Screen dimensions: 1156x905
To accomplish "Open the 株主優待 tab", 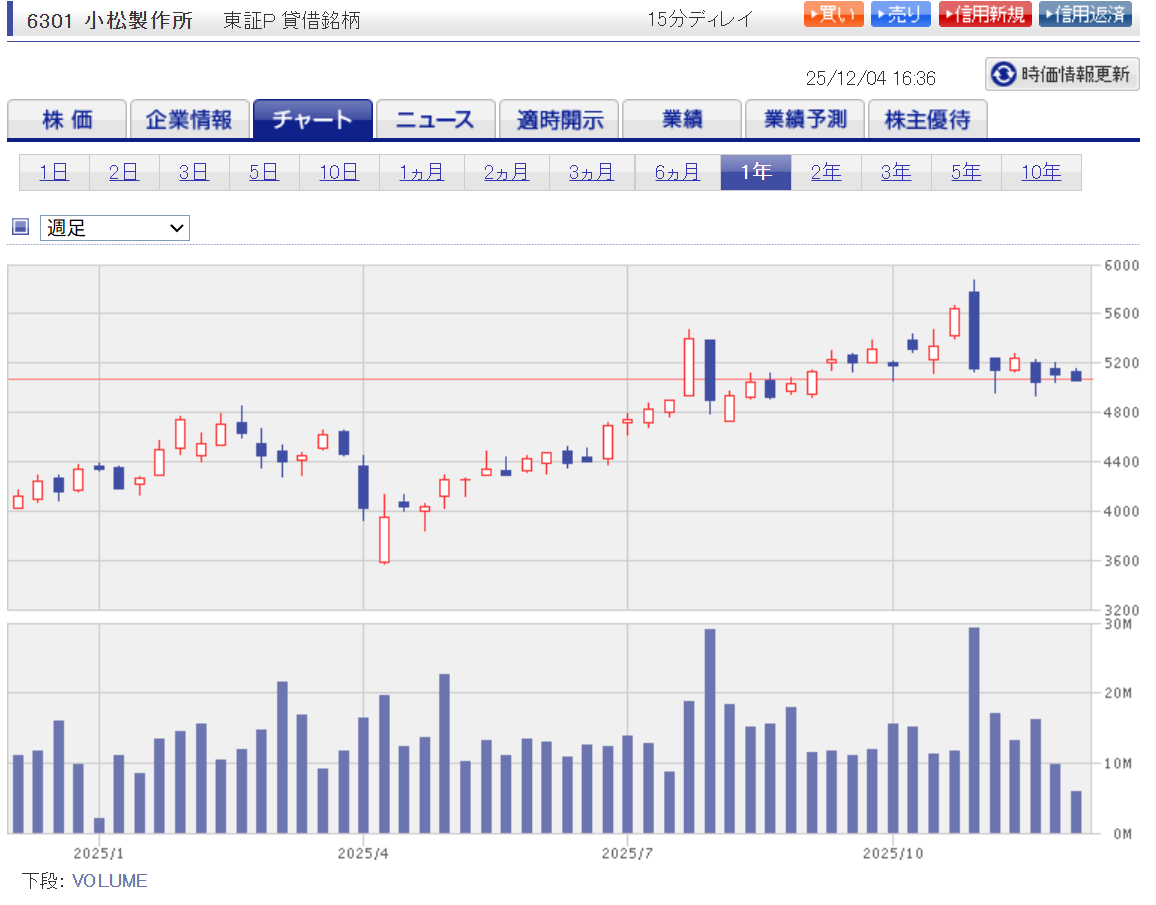I will (x=927, y=120).
